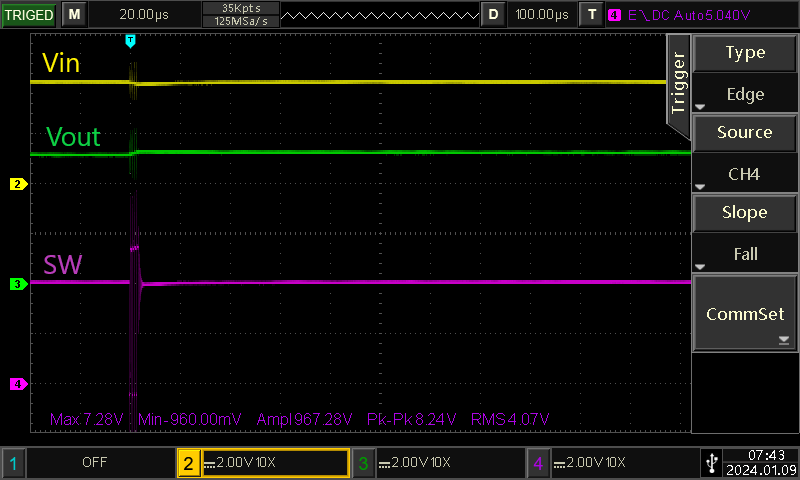This screenshot has width=800, height=480.
Task: Open the Slope menu button
Action: [x=745, y=213]
